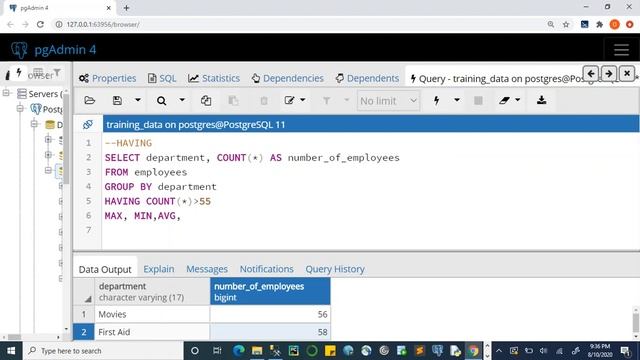Open the pgAdmin hamburger menu
The width and height of the screenshot is (640, 360).
coord(621,50)
